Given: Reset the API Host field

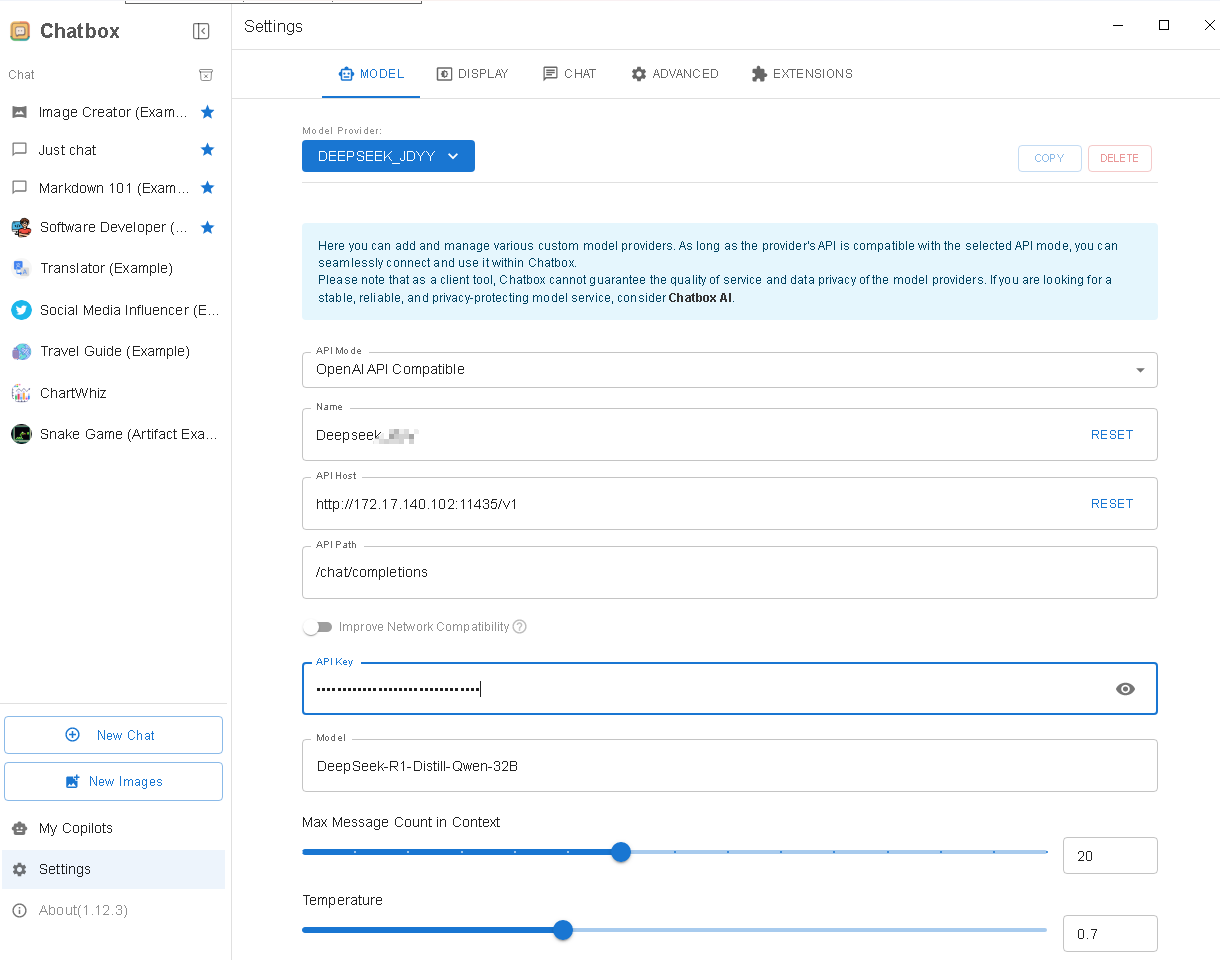Looking at the screenshot, I should click(x=1112, y=504).
